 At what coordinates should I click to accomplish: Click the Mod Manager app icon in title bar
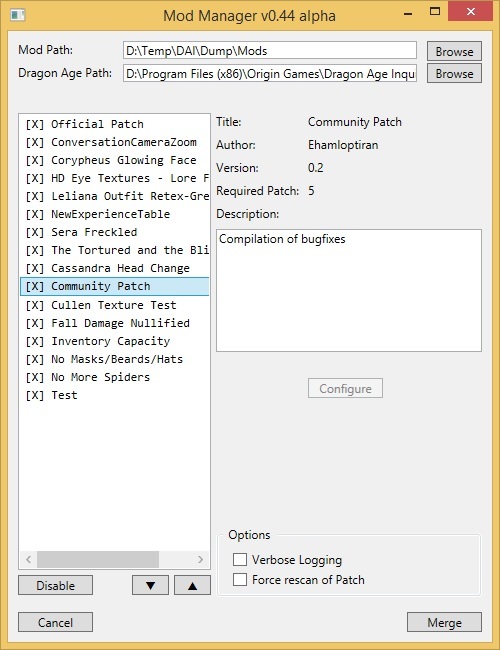coord(18,15)
